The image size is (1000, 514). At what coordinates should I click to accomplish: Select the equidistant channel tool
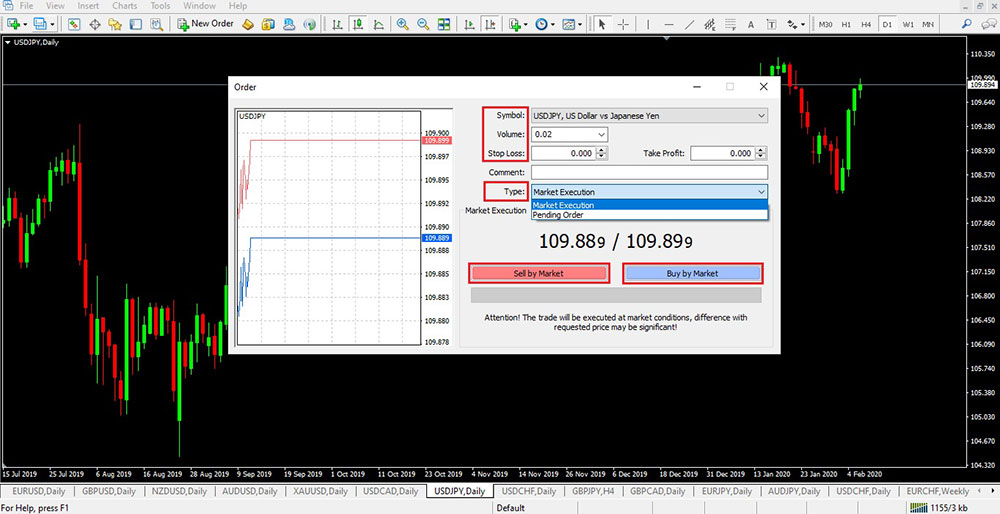click(710, 24)
